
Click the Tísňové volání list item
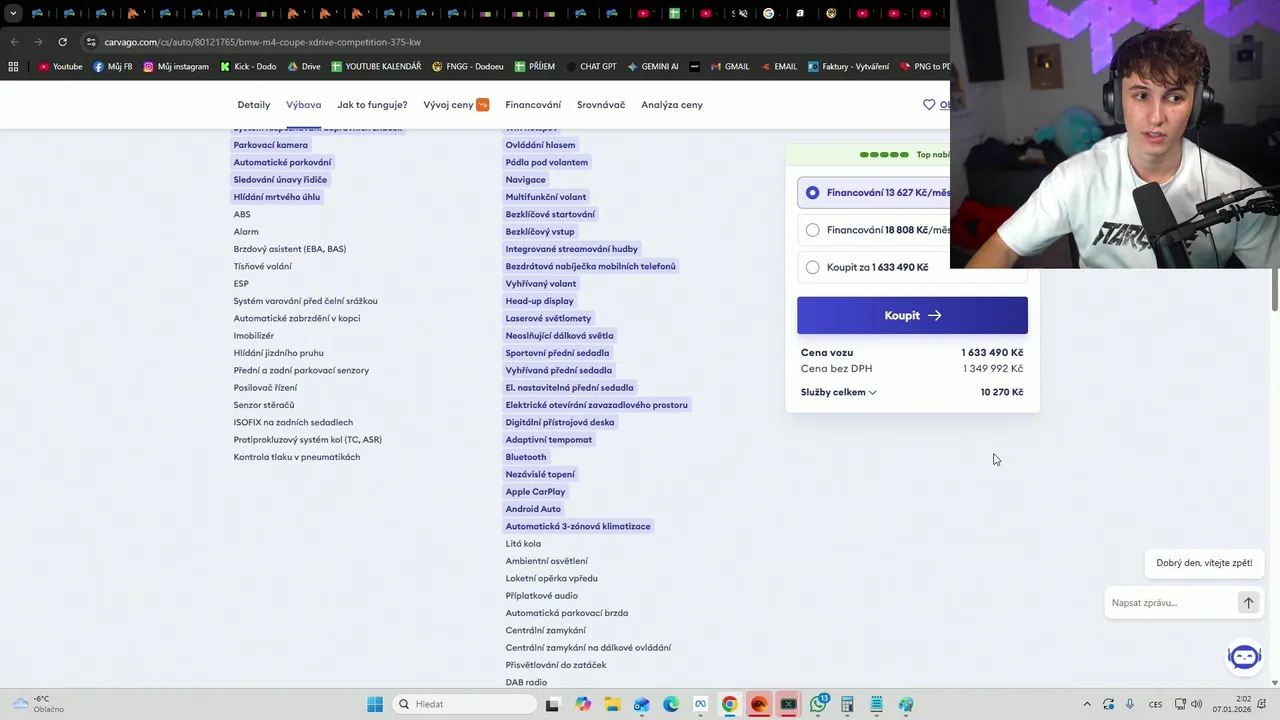(263, 266)
